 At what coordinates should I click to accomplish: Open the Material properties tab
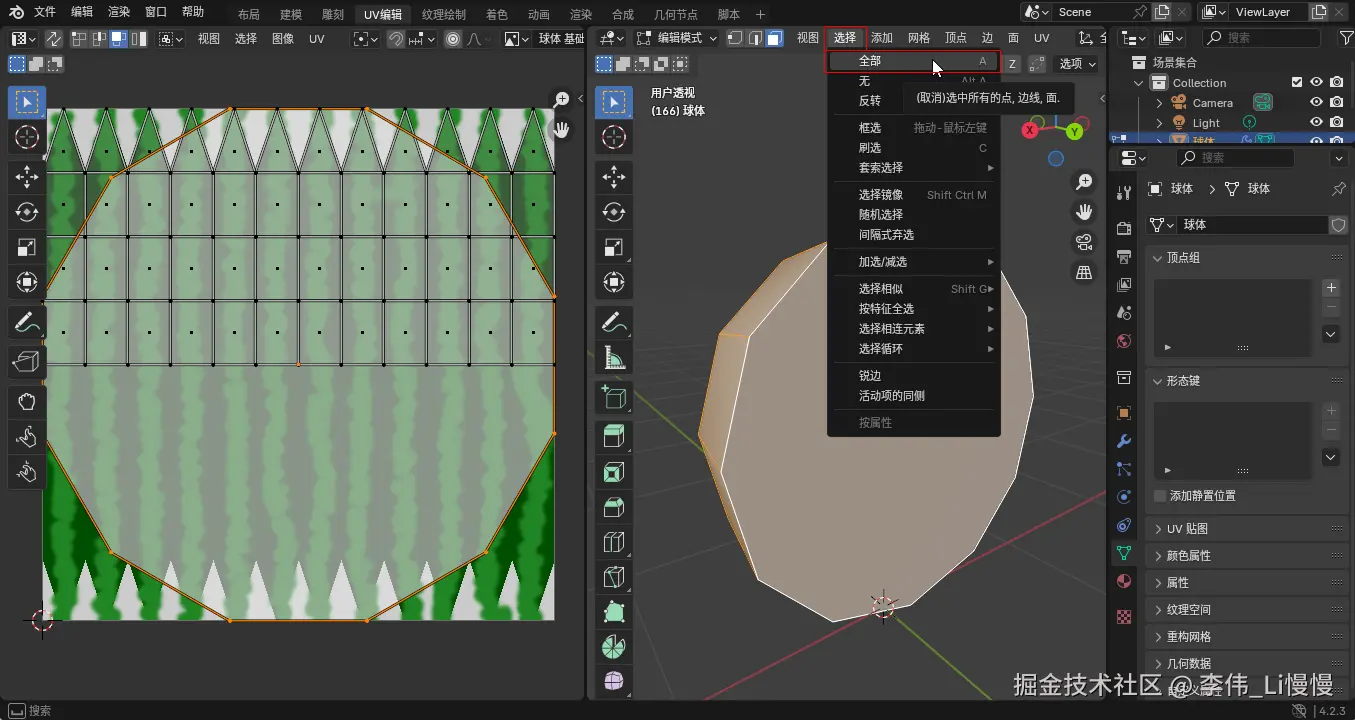(1124, 581)
